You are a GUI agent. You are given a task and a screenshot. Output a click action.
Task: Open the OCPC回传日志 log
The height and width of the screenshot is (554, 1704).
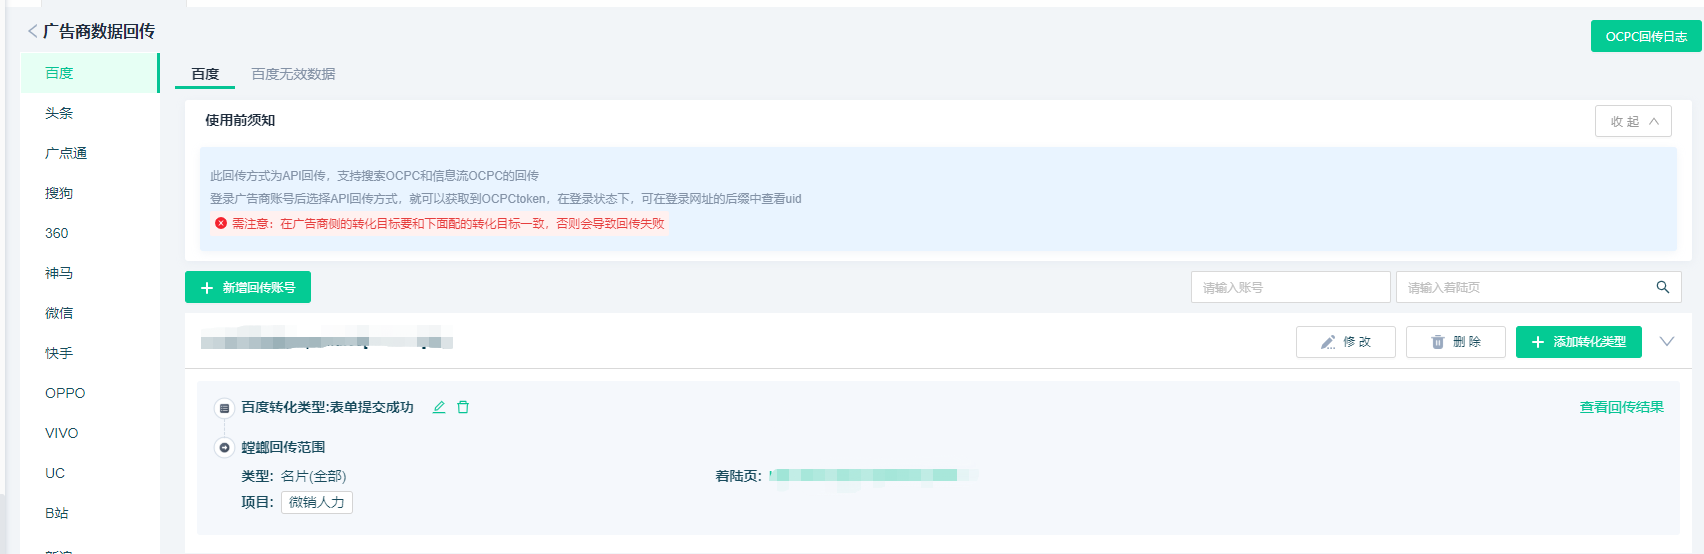1645,36
